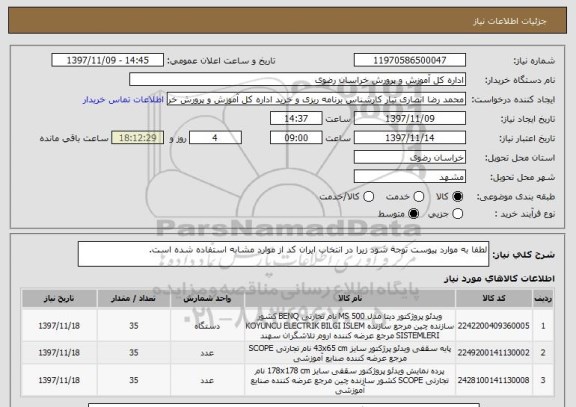
Task: Select the کالا radio button
Action: [457, 197]
